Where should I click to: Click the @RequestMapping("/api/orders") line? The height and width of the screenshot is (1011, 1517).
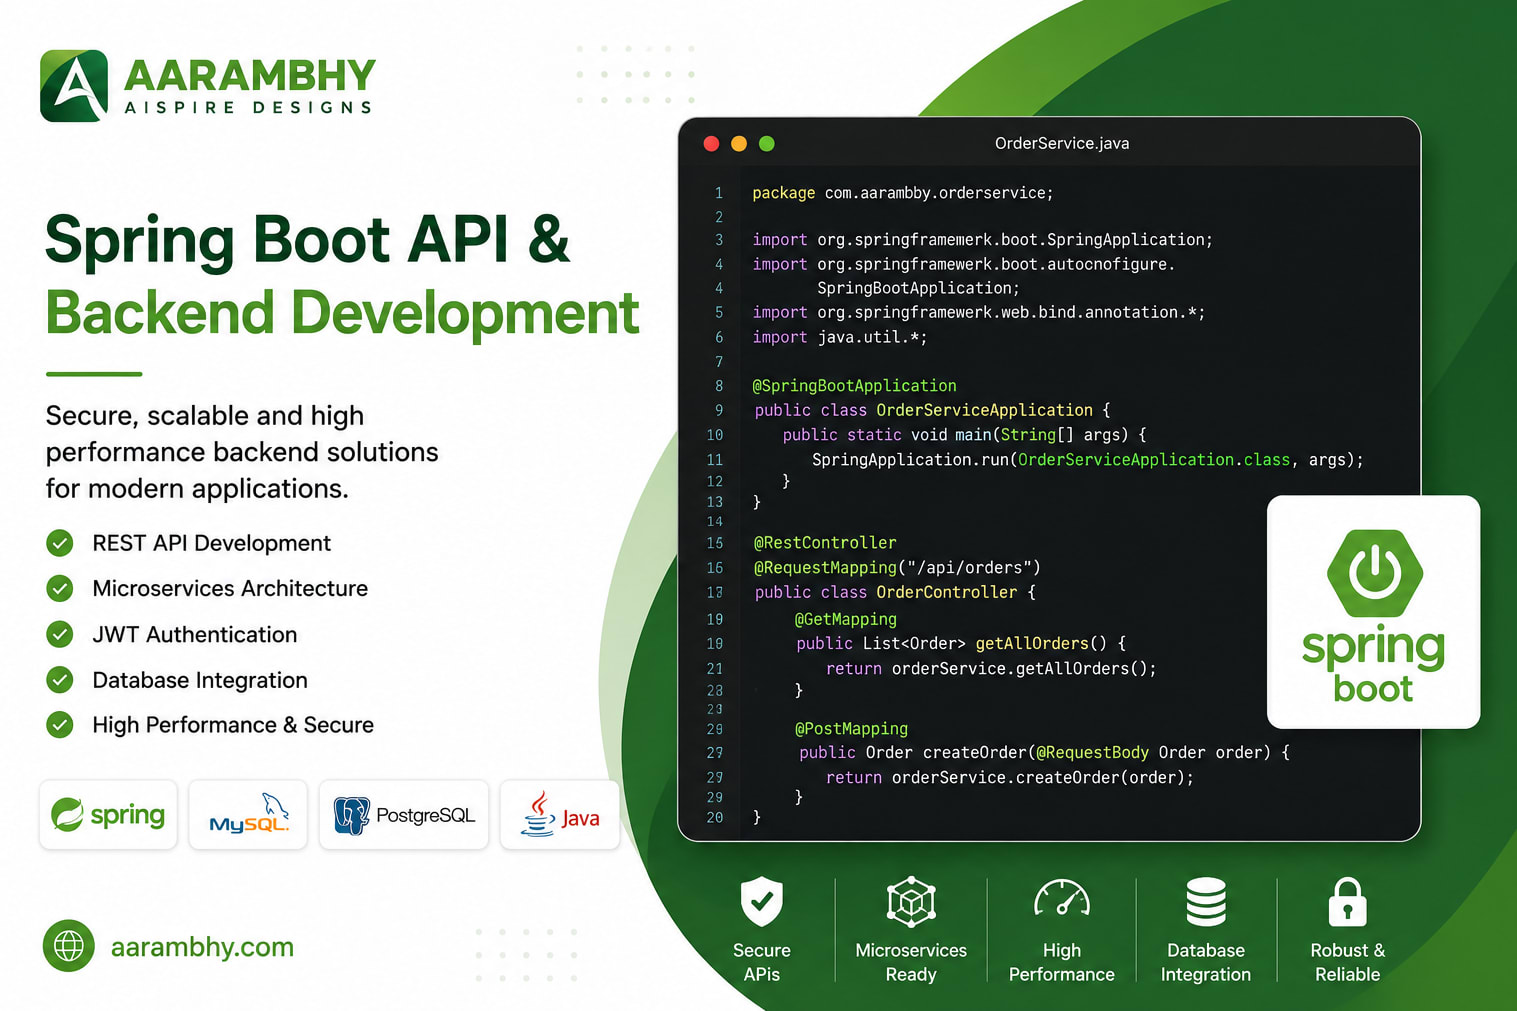897,567
